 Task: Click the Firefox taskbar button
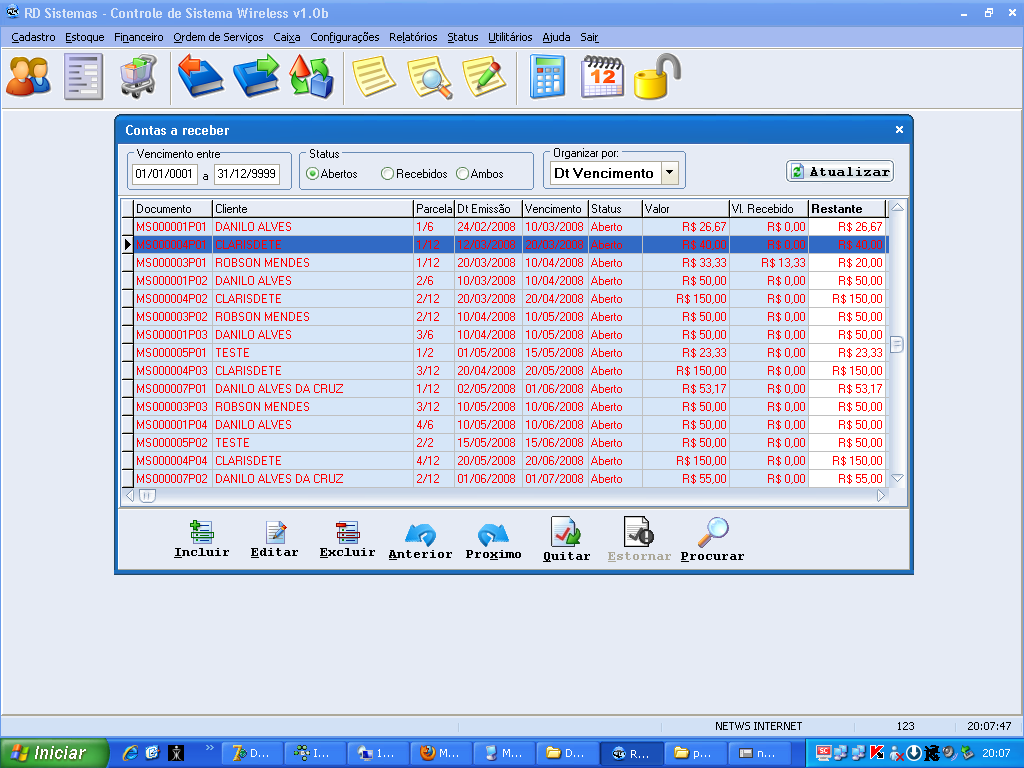pyautogui.click(x=440, y=753)
